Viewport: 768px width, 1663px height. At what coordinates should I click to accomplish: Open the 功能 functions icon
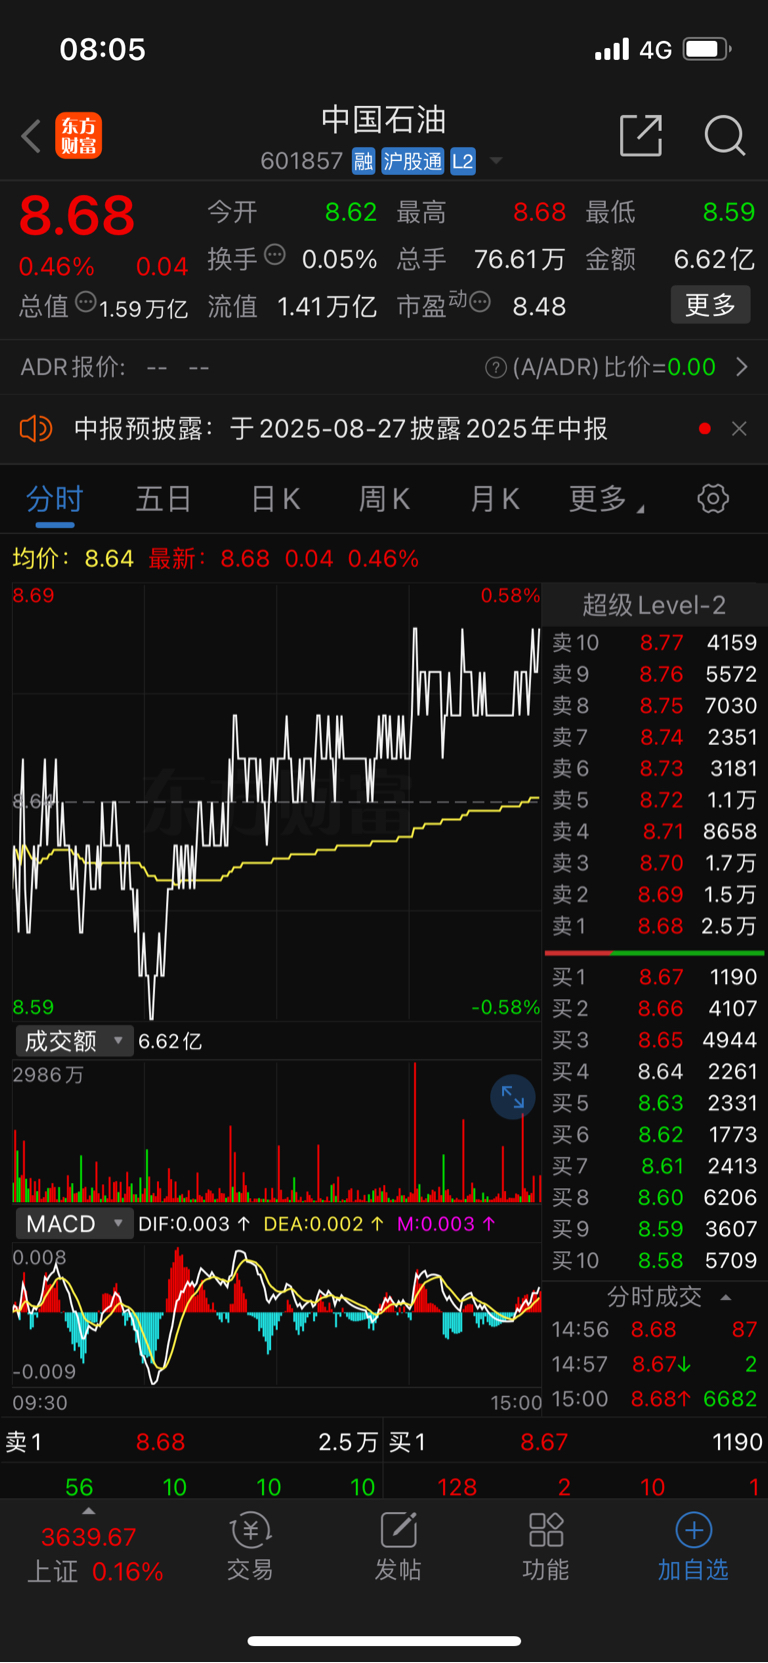click(545, 1546)
